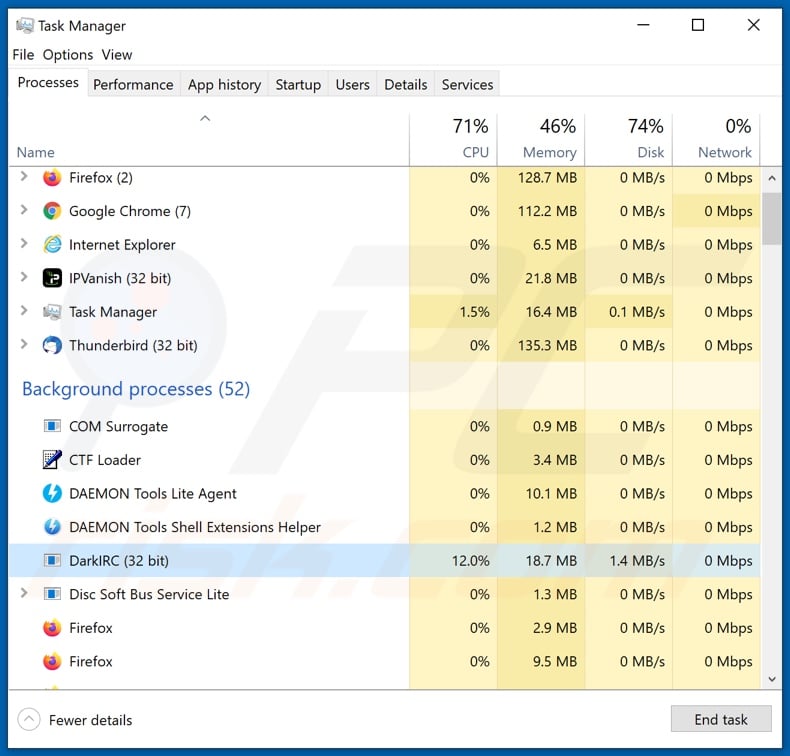
Task: Click the IPVanish app icon
Action: coord(52,278)
